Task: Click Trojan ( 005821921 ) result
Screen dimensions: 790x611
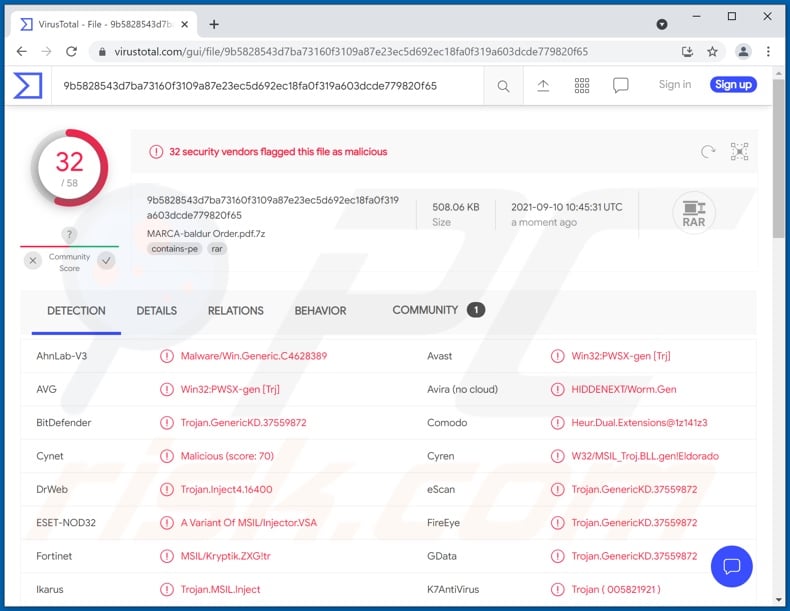Action: (616, 589)
